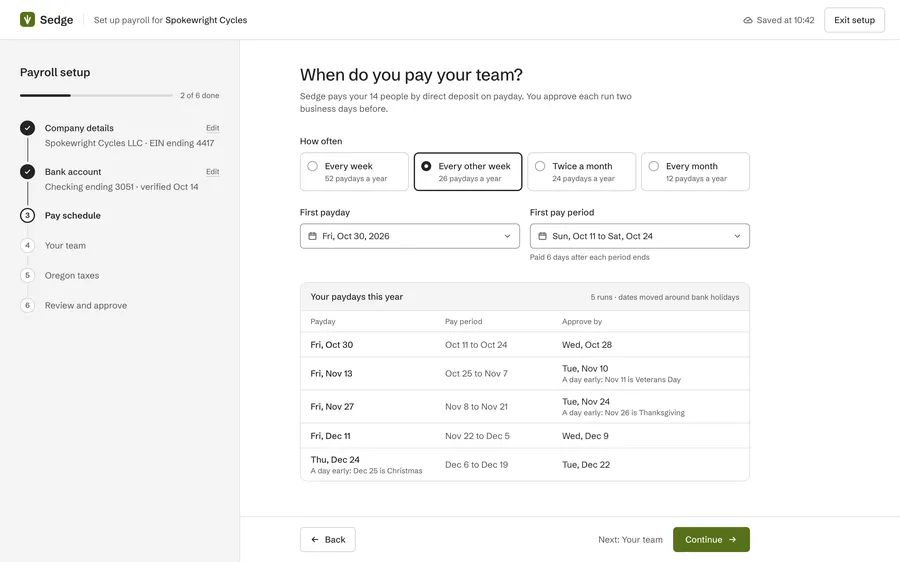The width and height of the screenshot is (900, 562).
Task: Click the Back button
Action: pos(328,540)
